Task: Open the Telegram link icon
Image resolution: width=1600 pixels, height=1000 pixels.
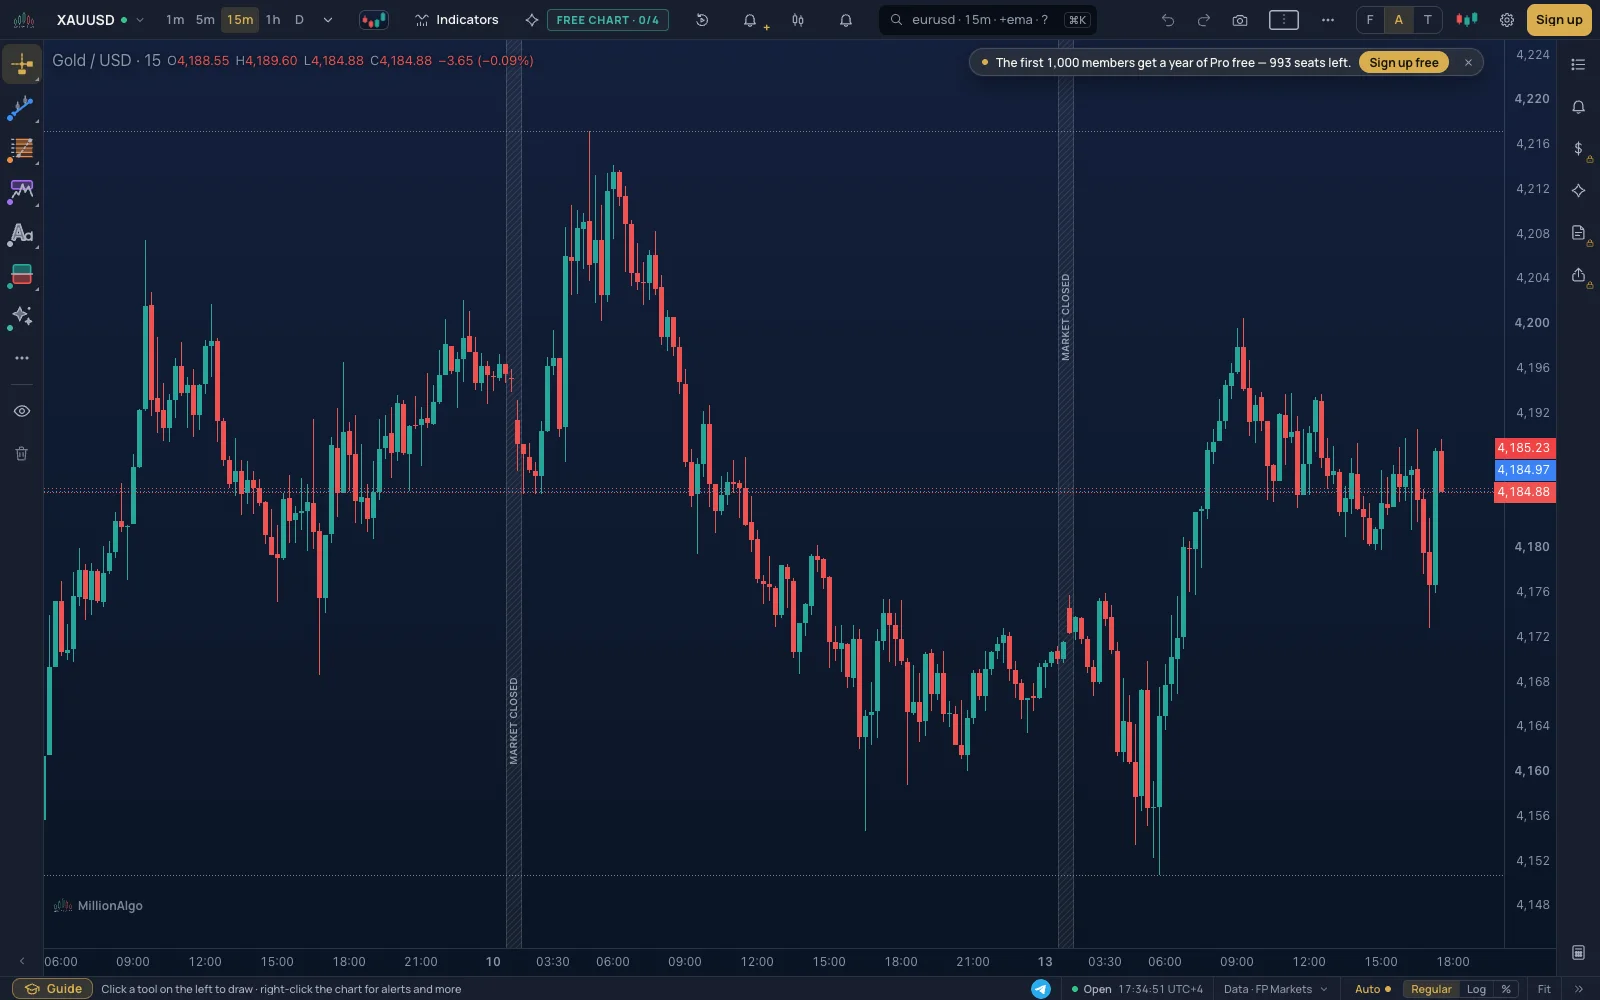Action: pyautogui.click(x=1041, y=989)
